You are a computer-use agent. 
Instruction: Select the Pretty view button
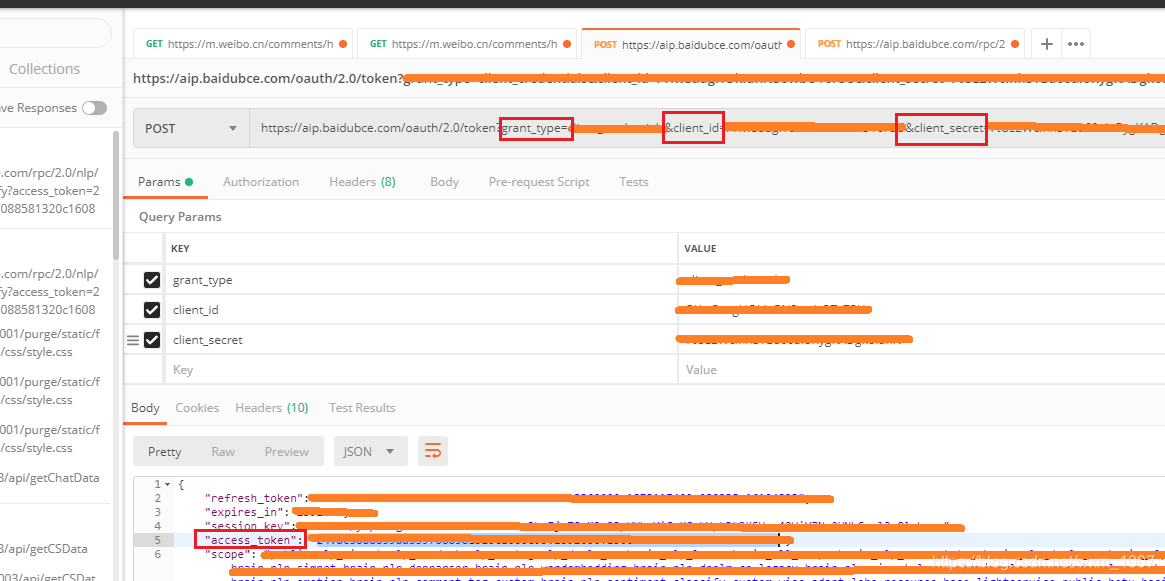tap(164, 452)
